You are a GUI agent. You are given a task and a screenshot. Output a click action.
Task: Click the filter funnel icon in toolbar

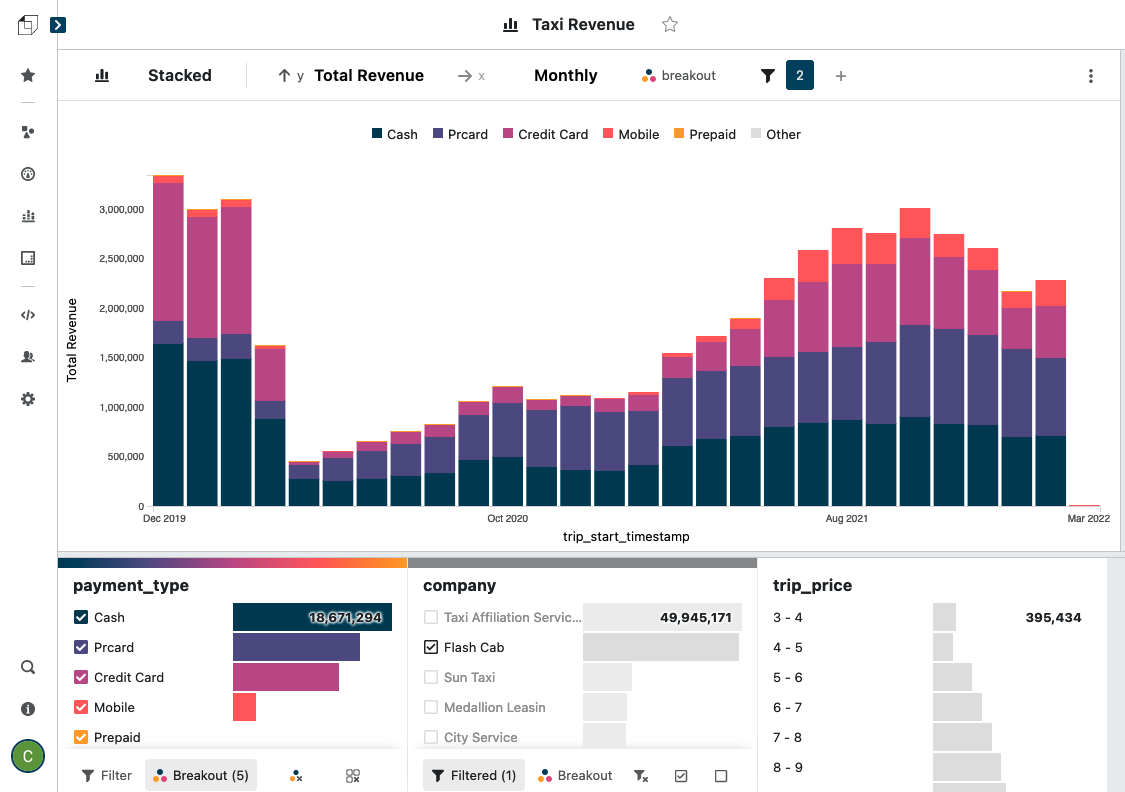tap(768, 76)
